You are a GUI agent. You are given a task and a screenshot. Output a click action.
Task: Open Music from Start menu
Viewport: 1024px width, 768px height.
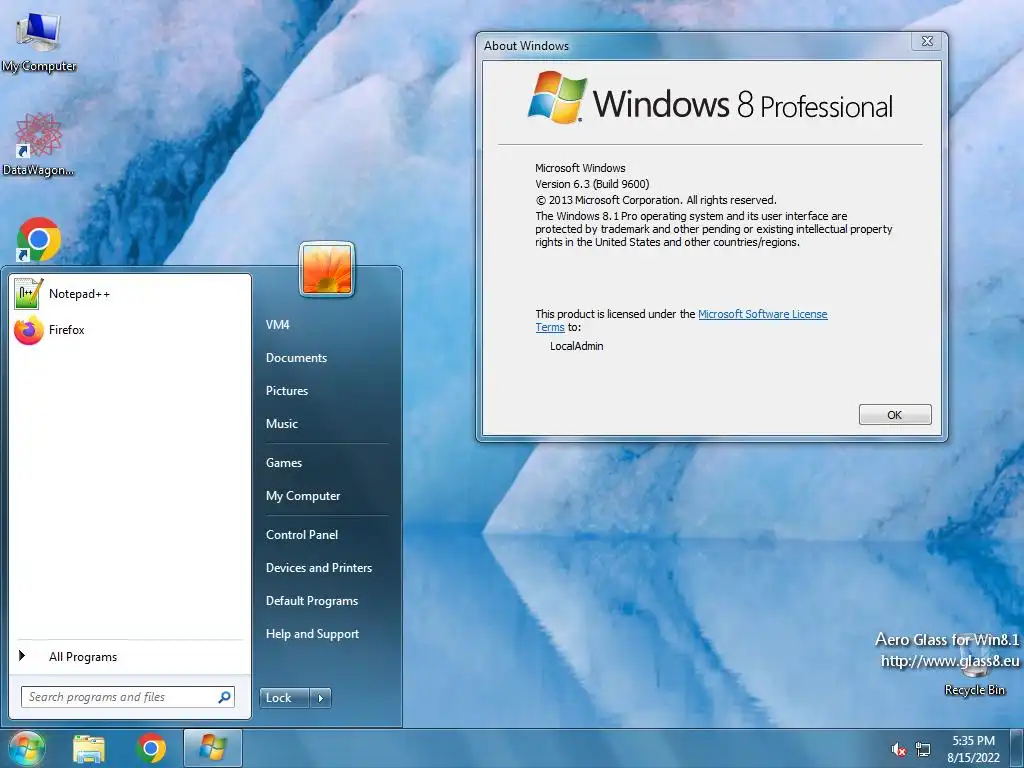281,423
